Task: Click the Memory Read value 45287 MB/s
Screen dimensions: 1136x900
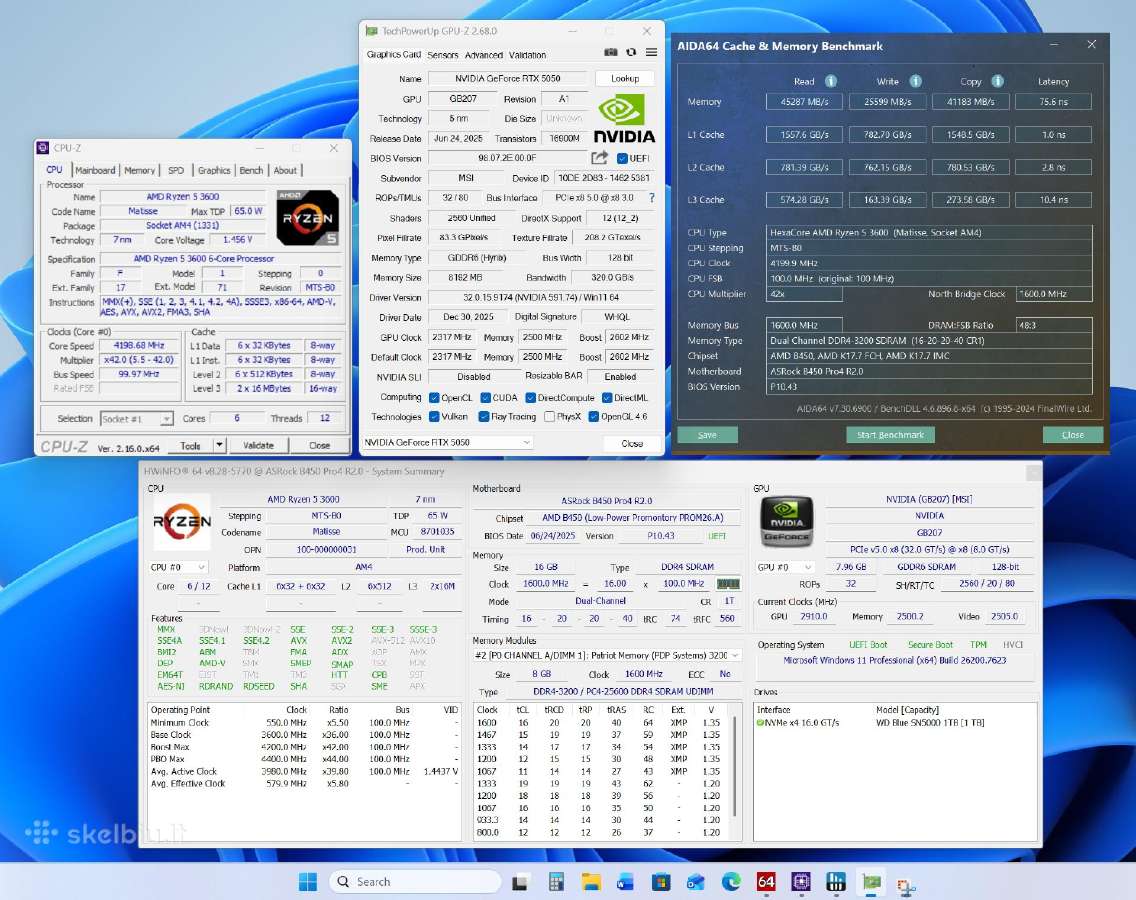Action: (804, 101)
